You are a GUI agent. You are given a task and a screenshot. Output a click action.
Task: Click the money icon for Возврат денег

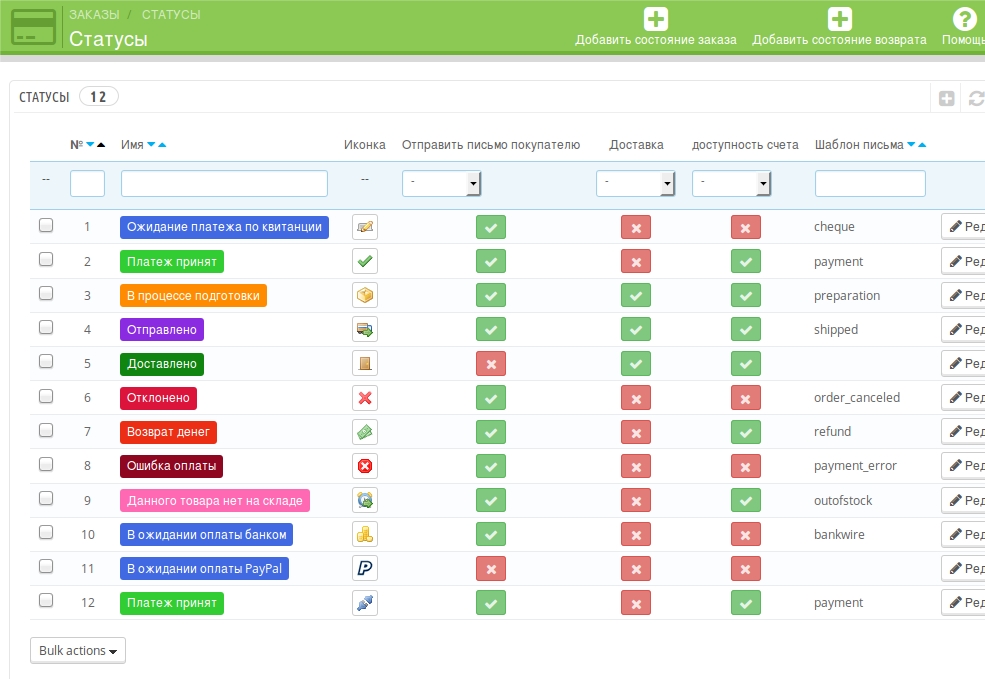click(x=365, y=432)
